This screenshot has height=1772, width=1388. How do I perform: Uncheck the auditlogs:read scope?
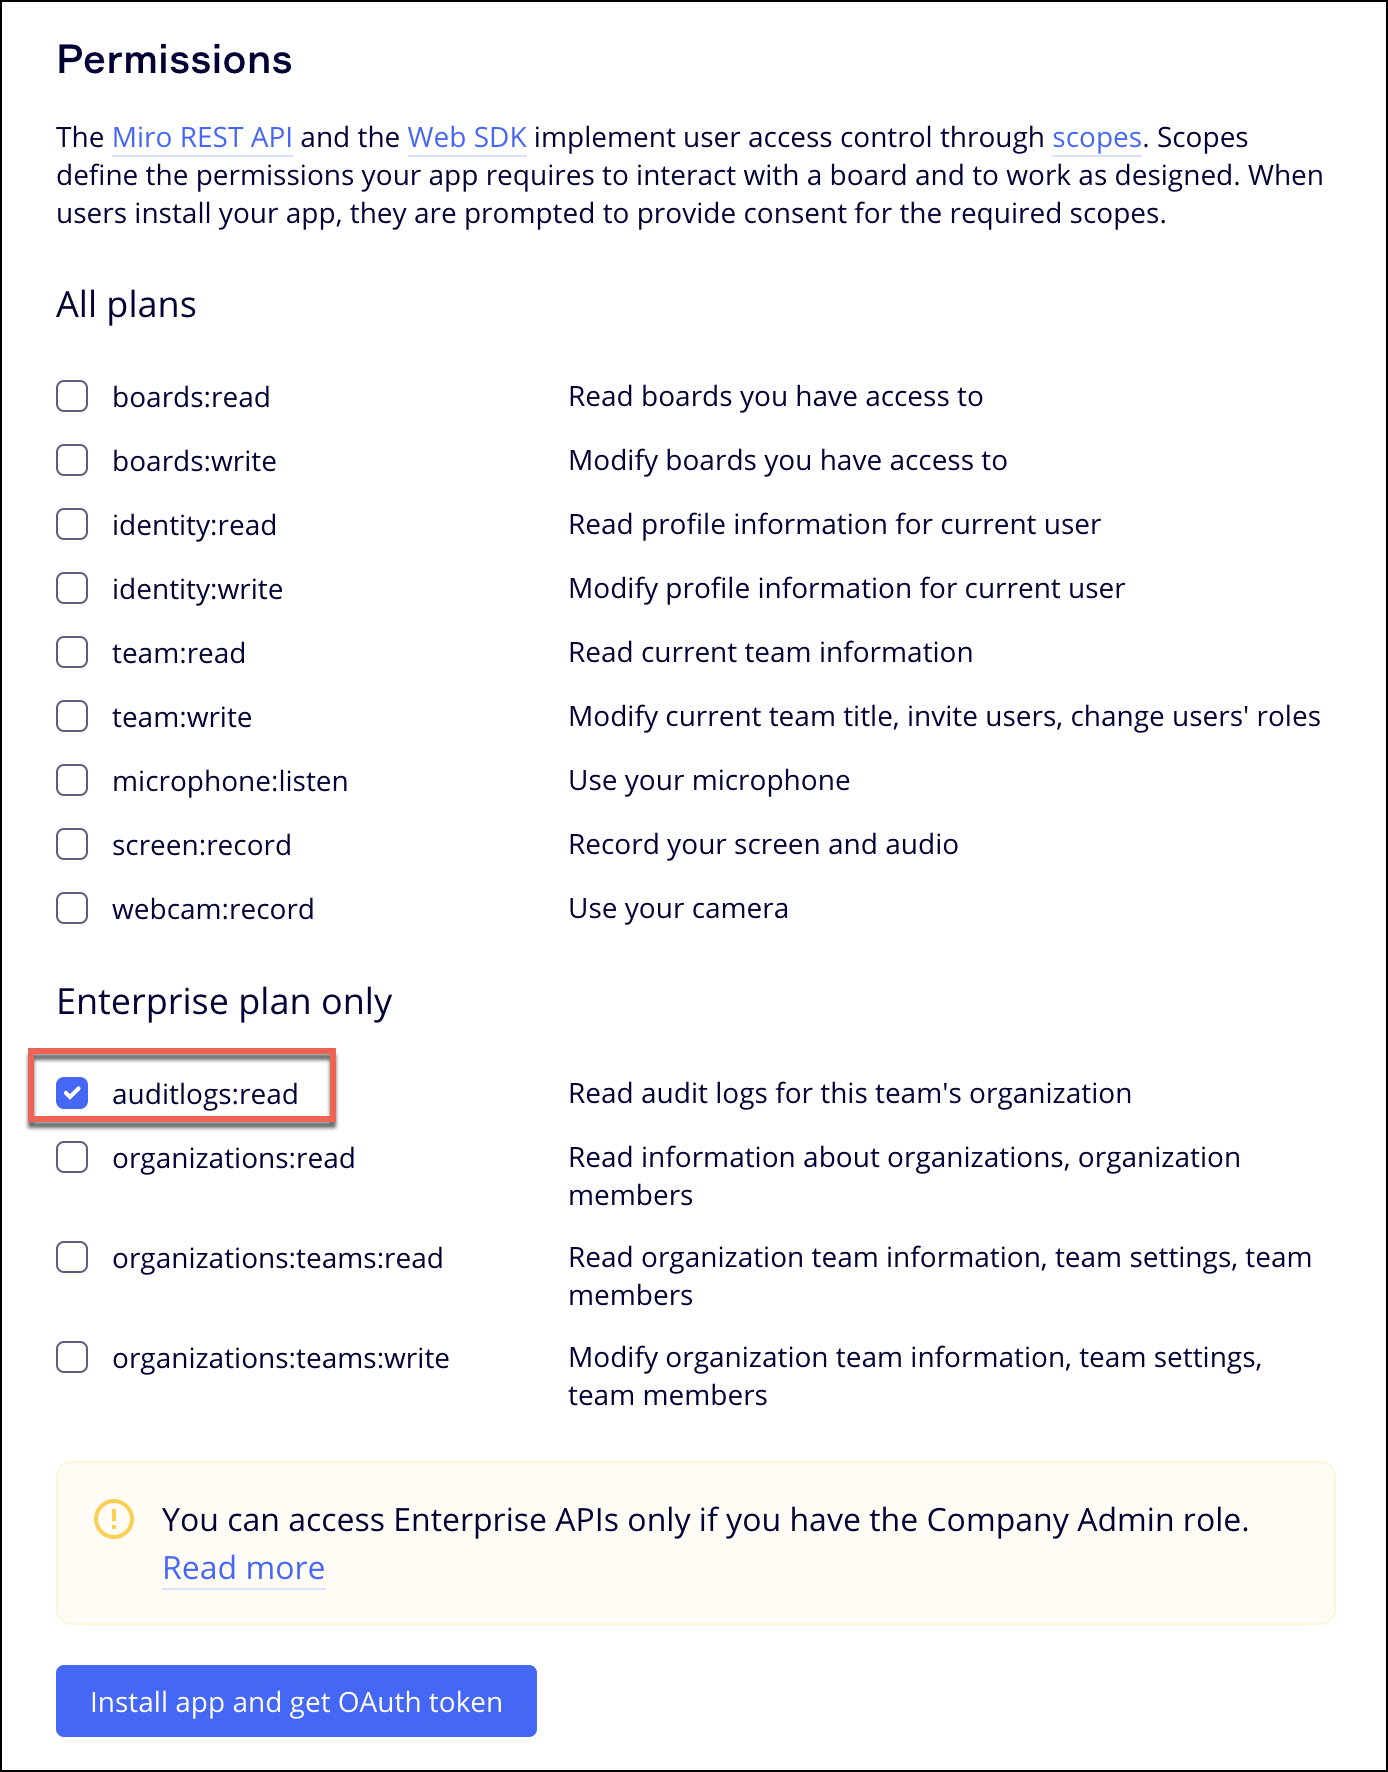72,1094
